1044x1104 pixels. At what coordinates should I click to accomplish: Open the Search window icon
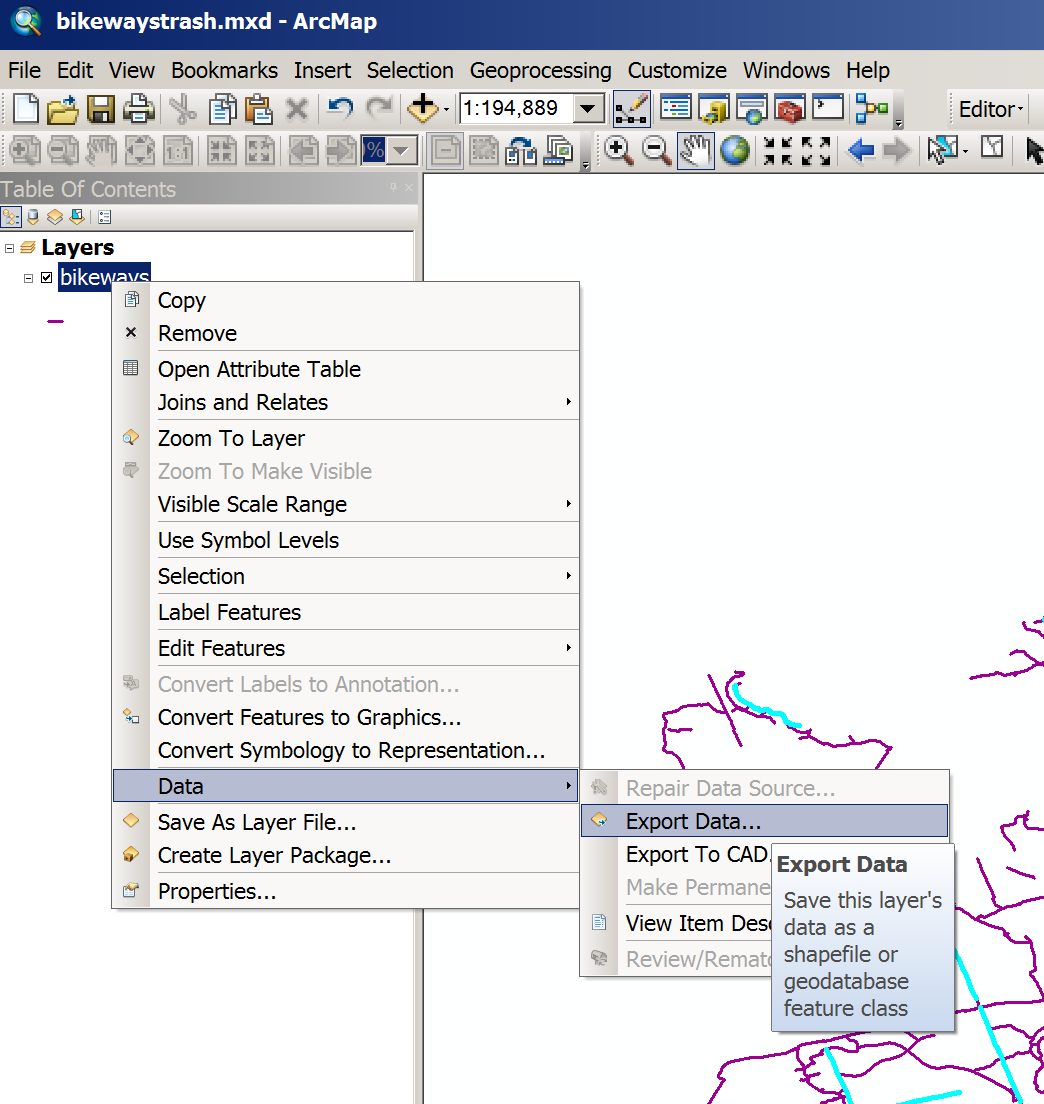pos(751,108)
